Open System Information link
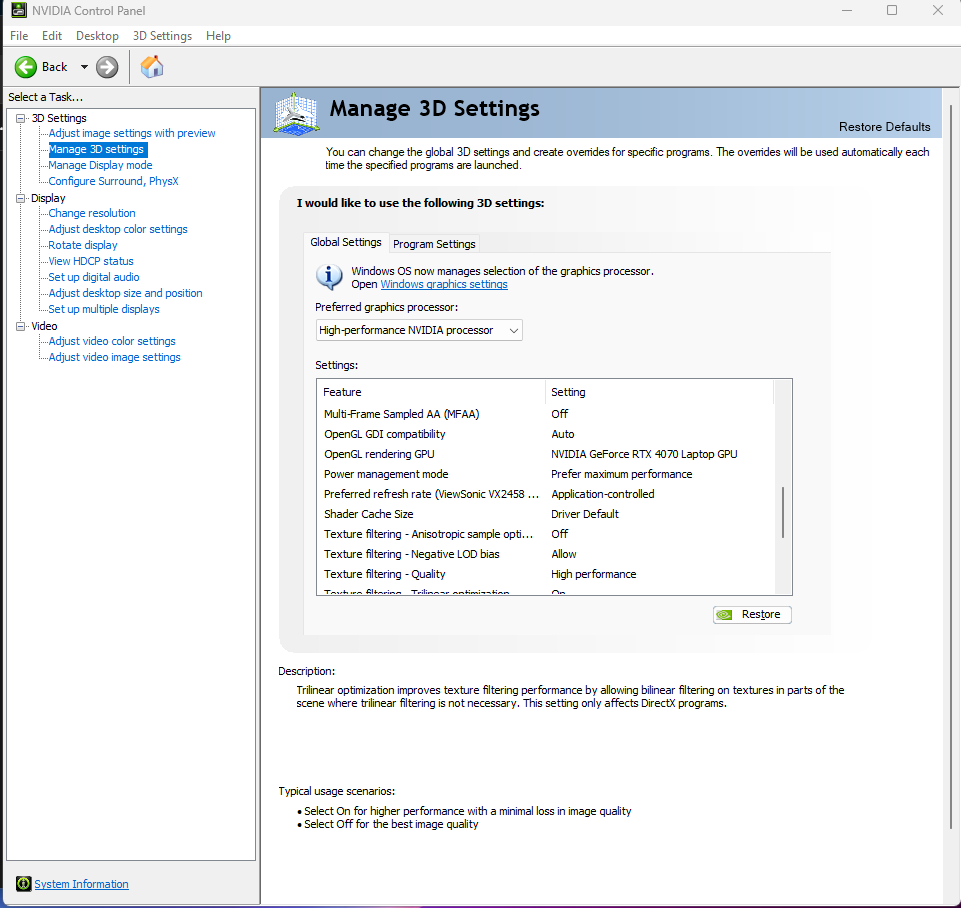 tap(82, 884)
